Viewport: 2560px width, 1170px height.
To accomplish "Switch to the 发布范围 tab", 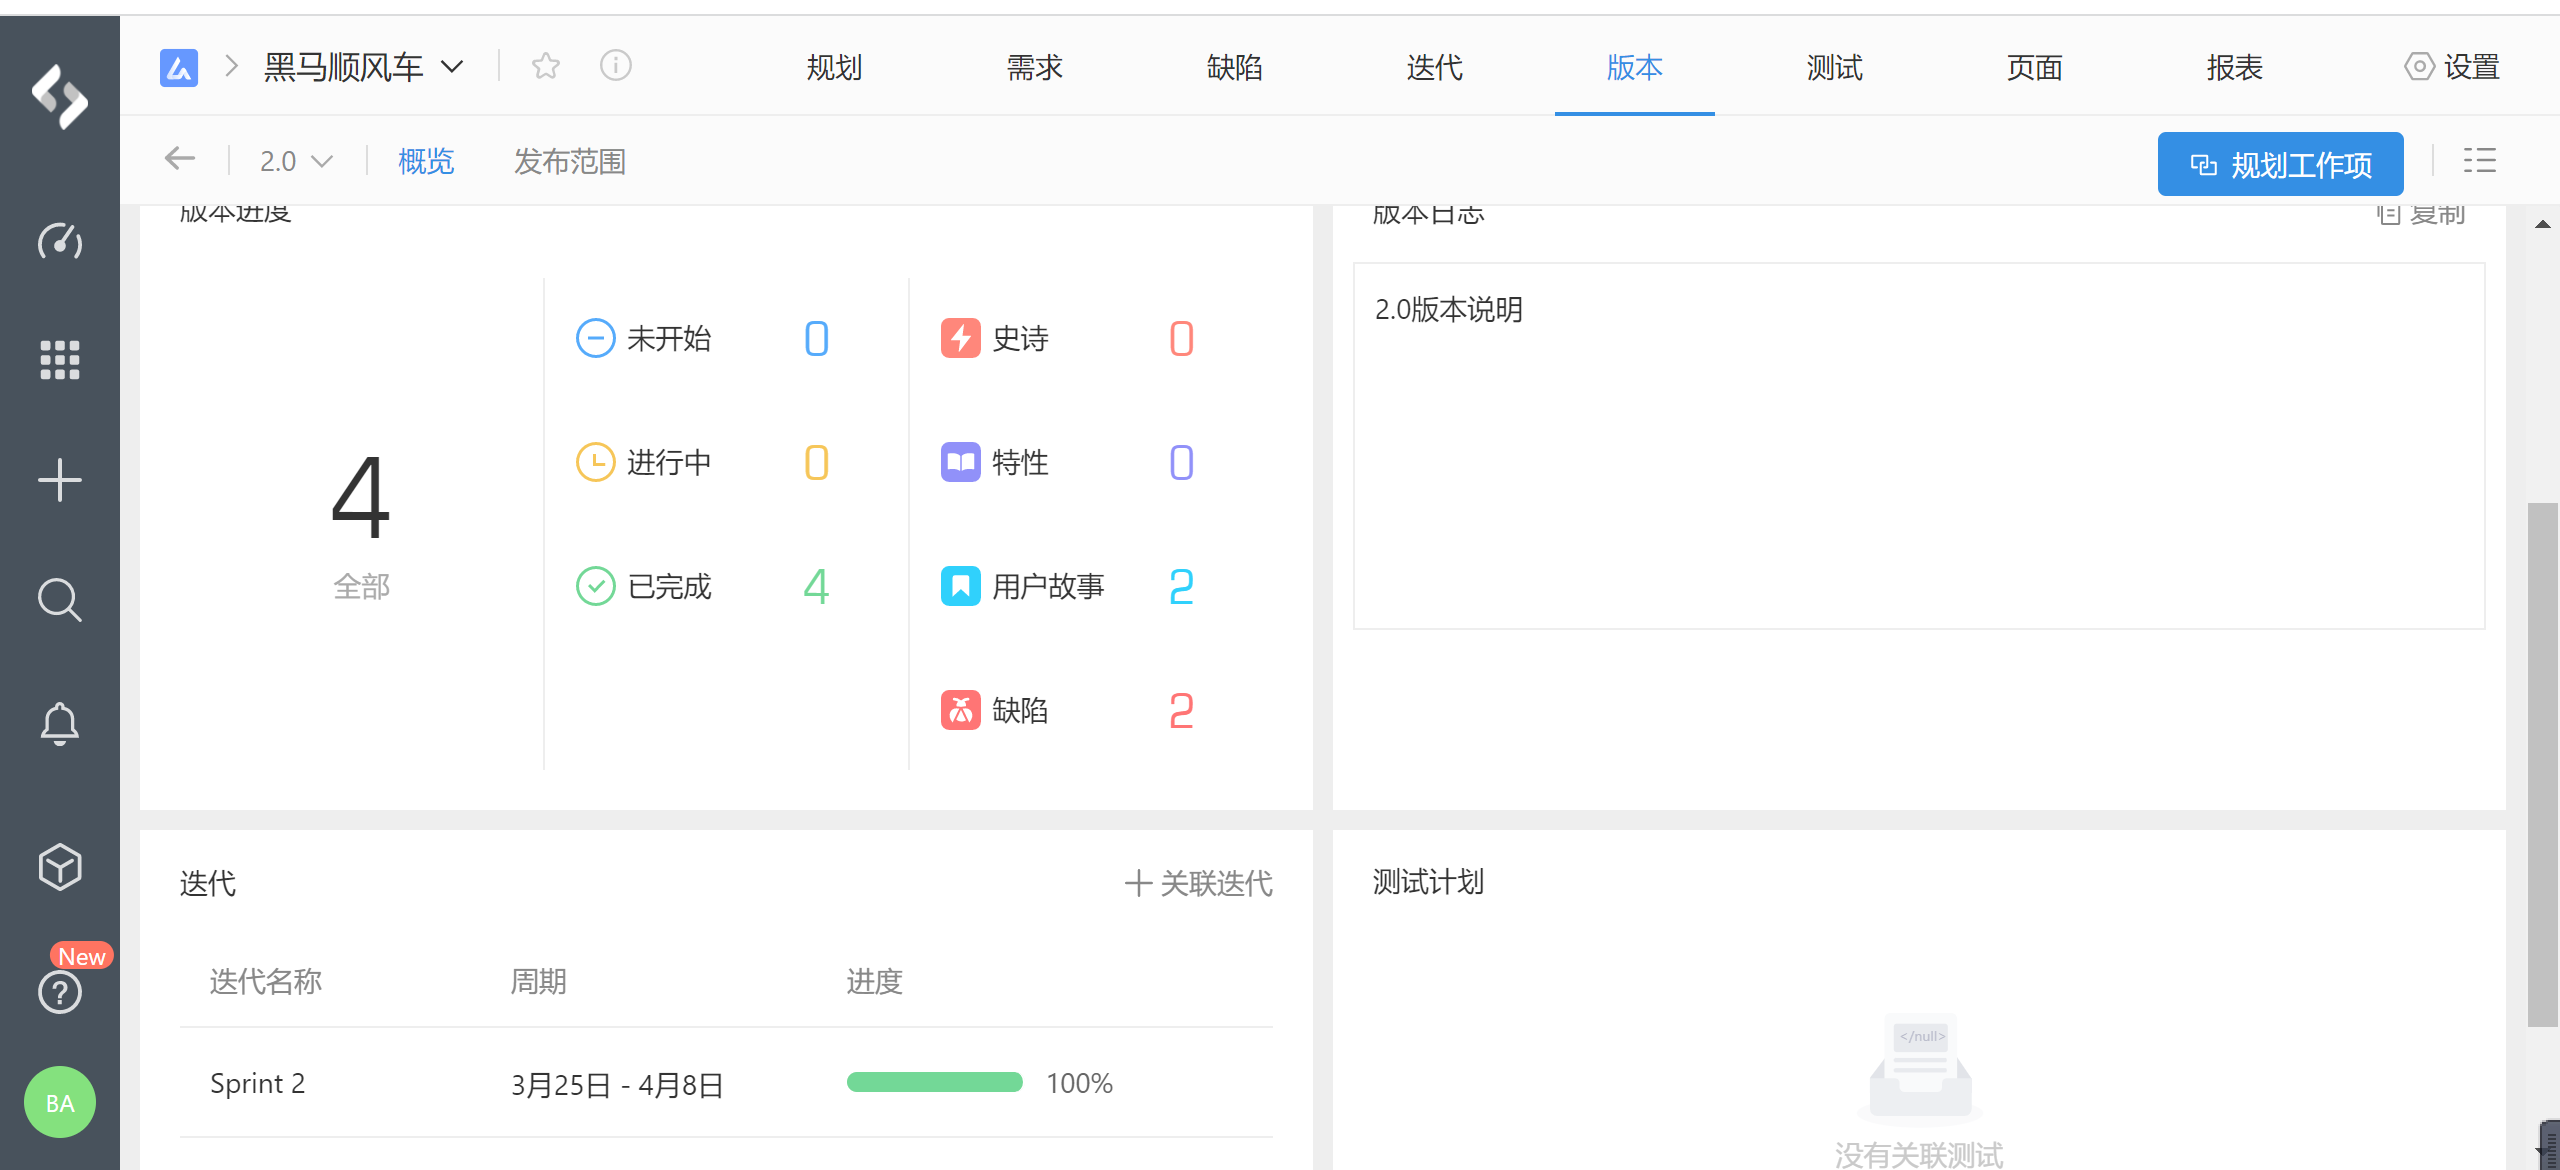I will pyautogui.click(x=569, y=161).
